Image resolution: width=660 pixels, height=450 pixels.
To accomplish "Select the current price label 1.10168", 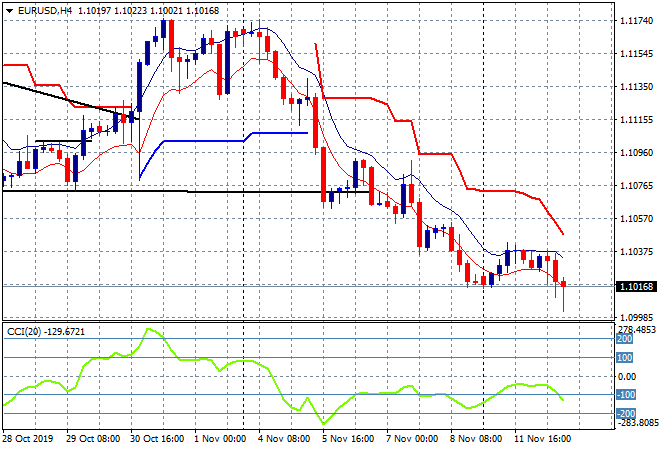I will pyautogui.click(x=638, y=287).
